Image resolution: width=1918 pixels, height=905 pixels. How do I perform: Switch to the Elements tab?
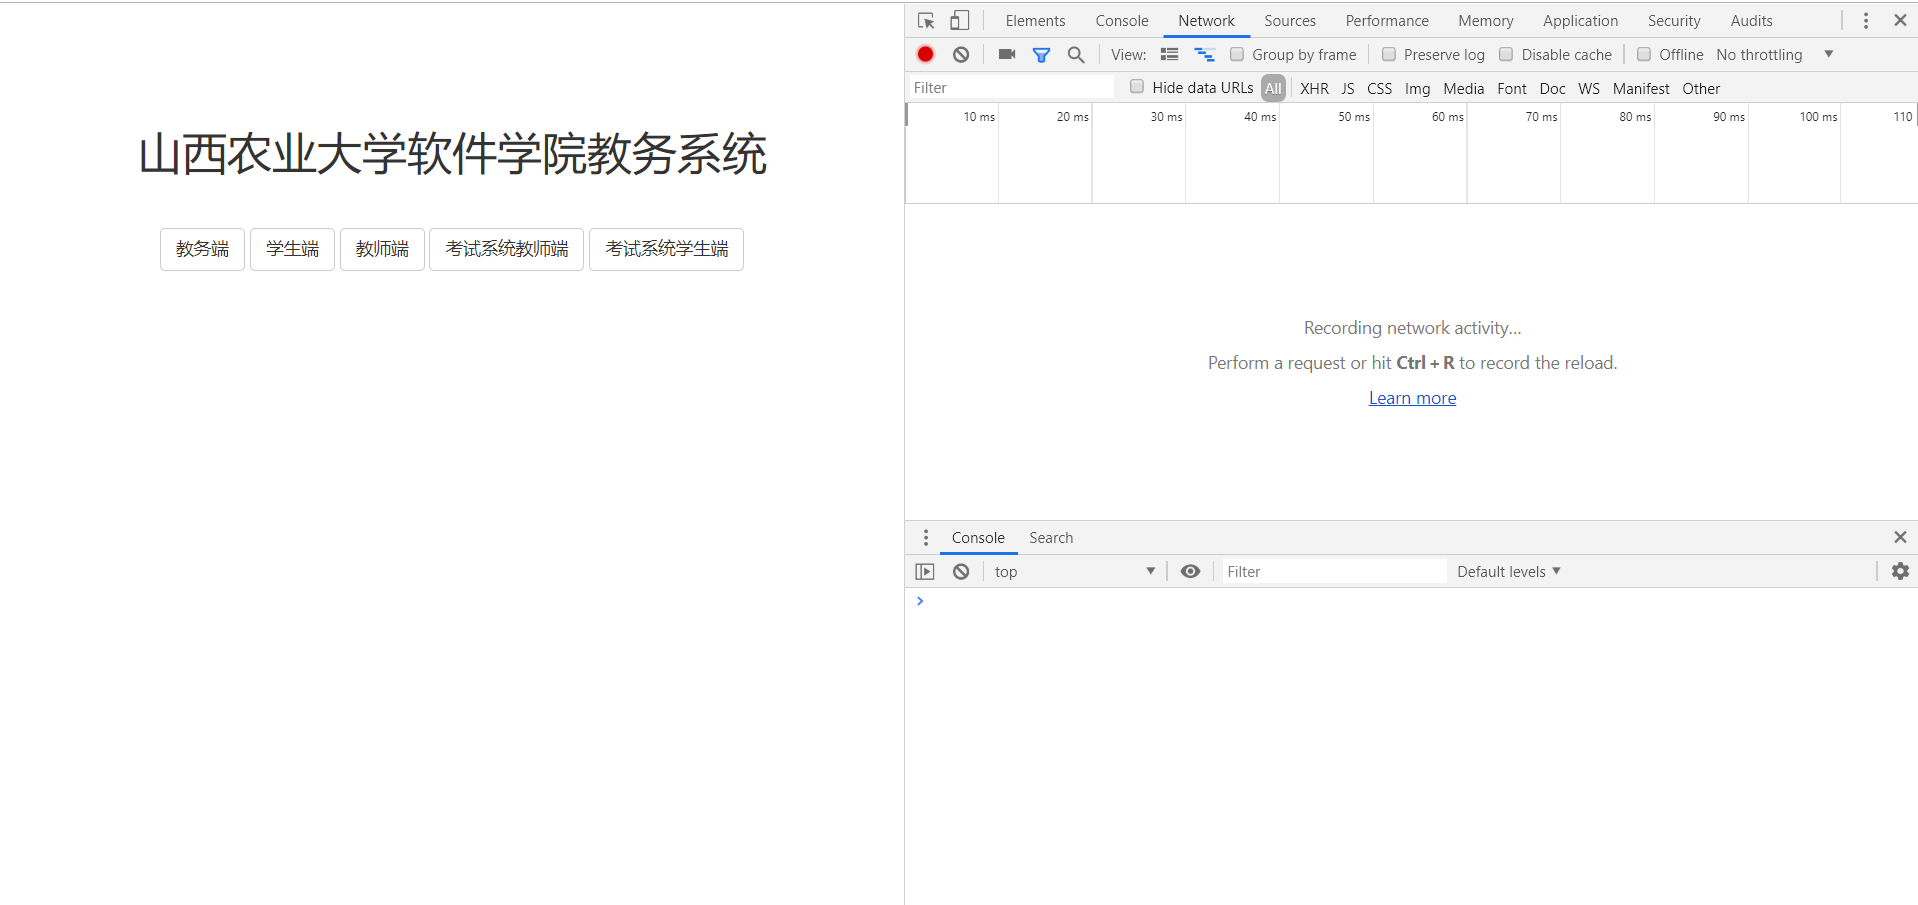click(1035, 21)
